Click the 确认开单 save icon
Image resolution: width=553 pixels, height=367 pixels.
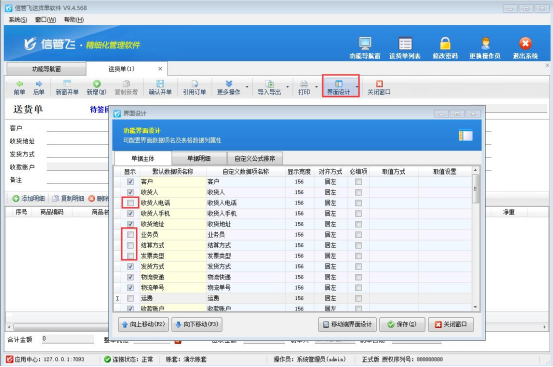(x=160, y=84)
